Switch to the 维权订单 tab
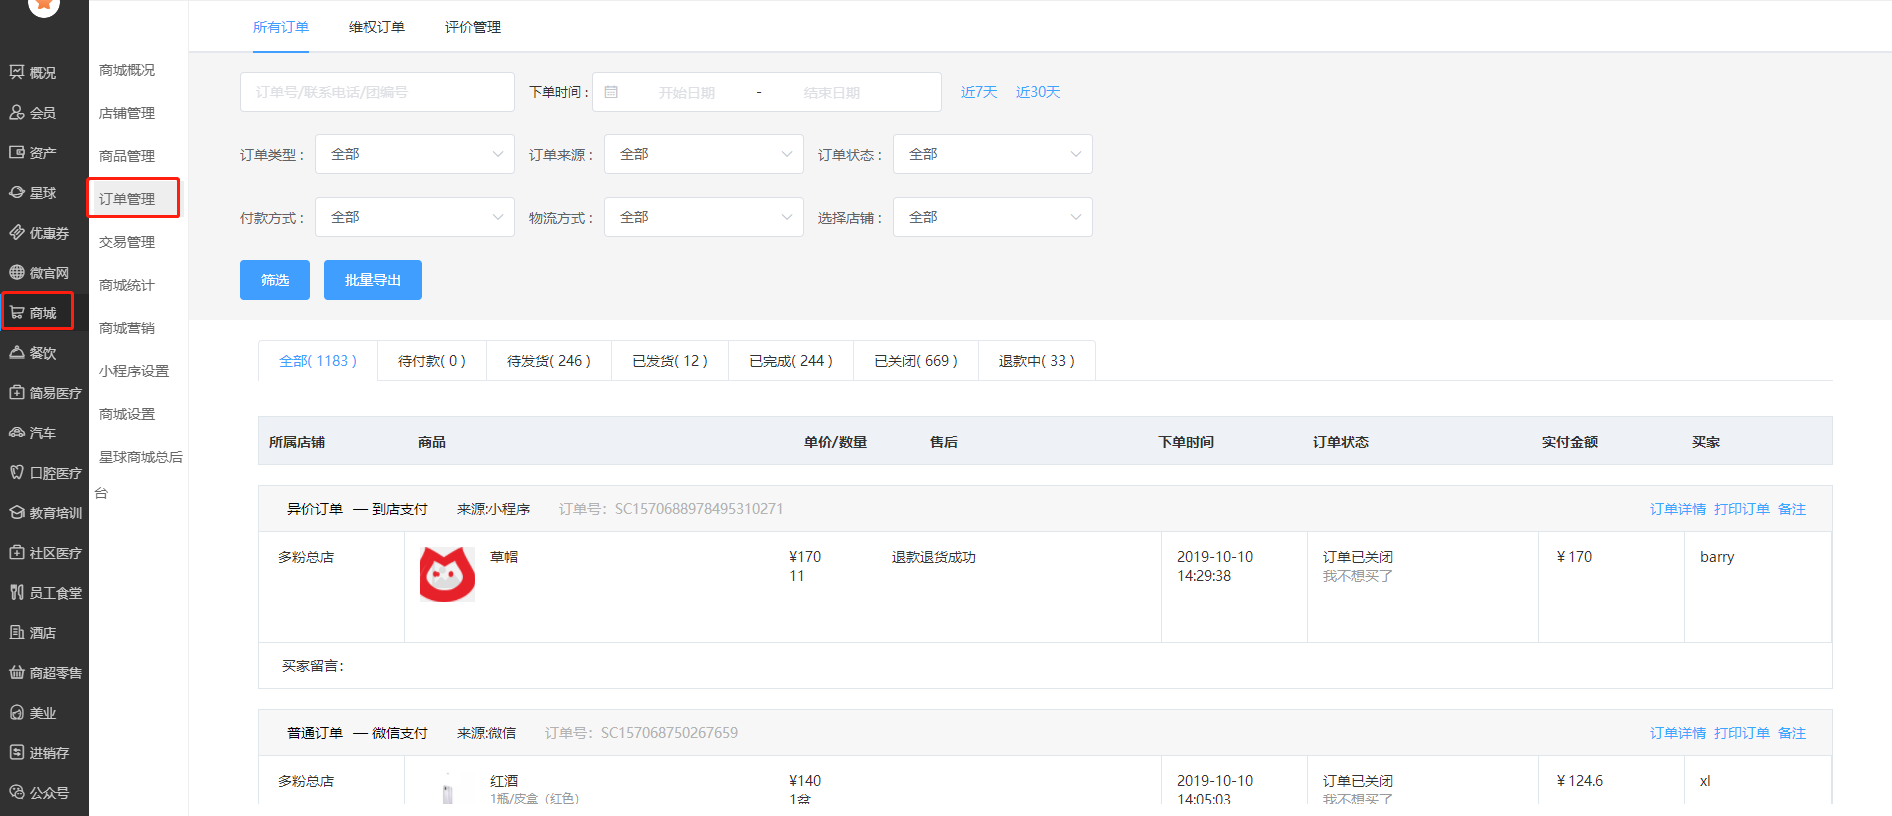Viewport: 1892px width, 816px height. tap(376, 27)
